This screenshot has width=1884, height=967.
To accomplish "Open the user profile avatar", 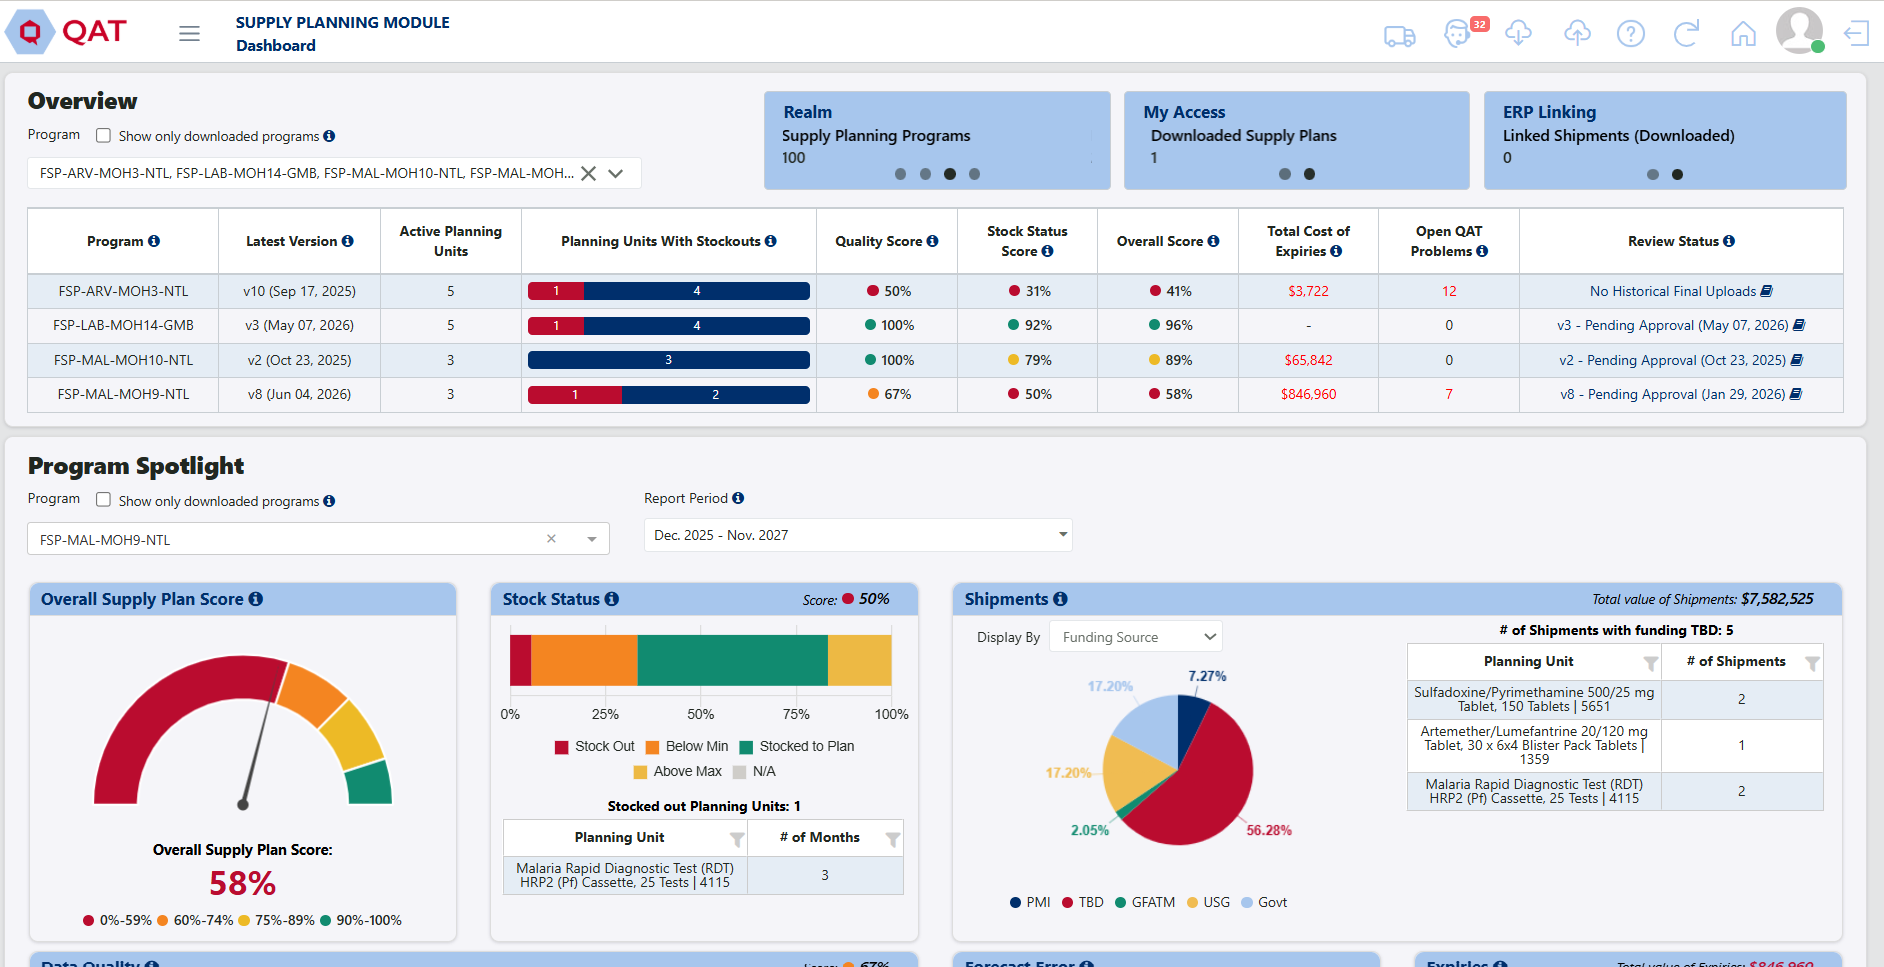I will [1799, 30].
